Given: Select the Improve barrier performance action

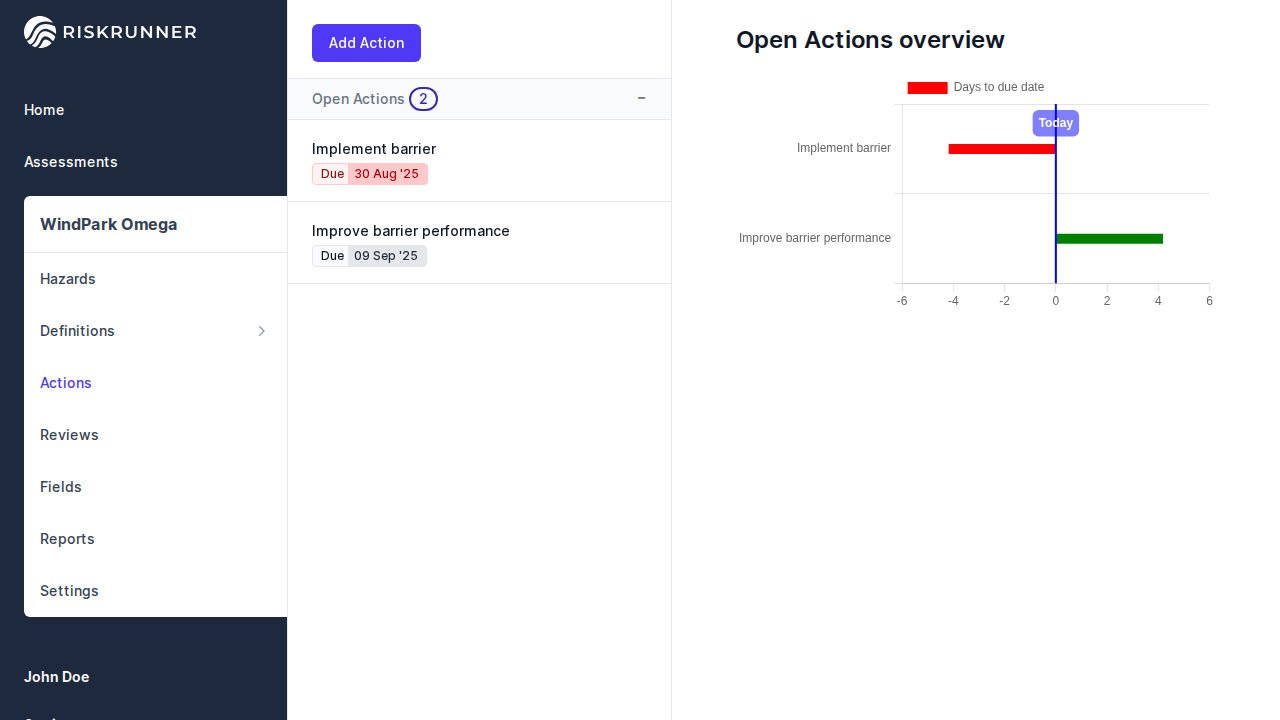Looking at the screenshot, I should coord(411,231).
